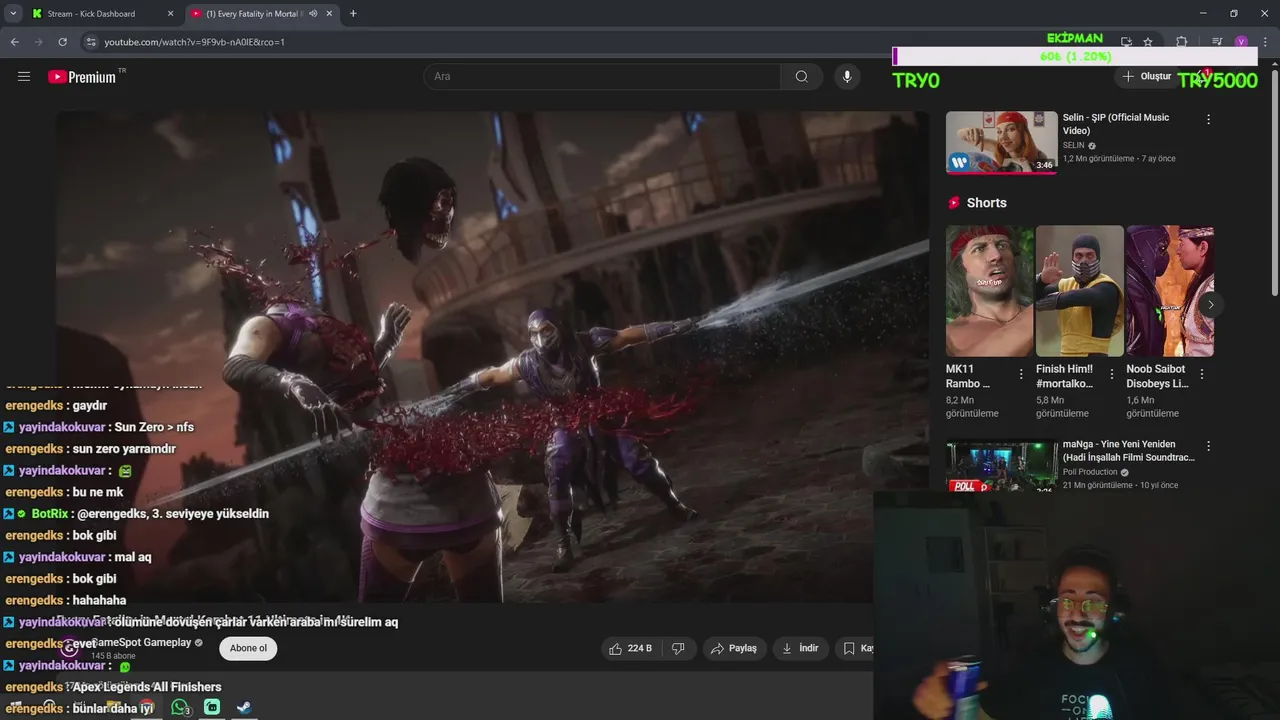Open options for MK11 Rambo short

coord(1021,374)
